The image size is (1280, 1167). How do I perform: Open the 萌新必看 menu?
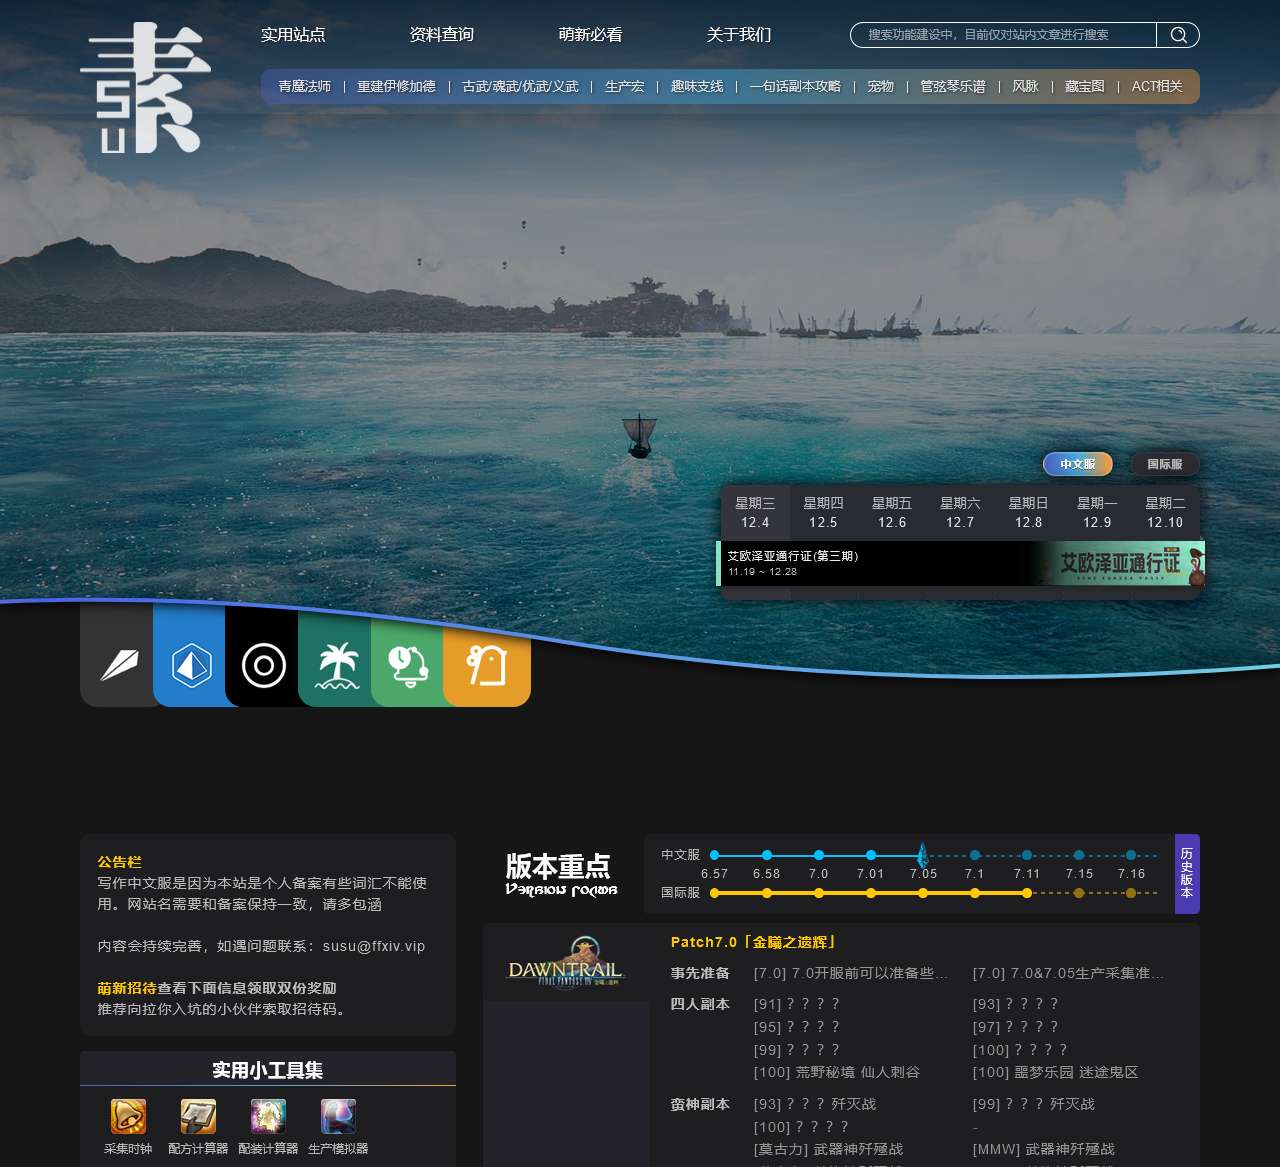point(590,35)
